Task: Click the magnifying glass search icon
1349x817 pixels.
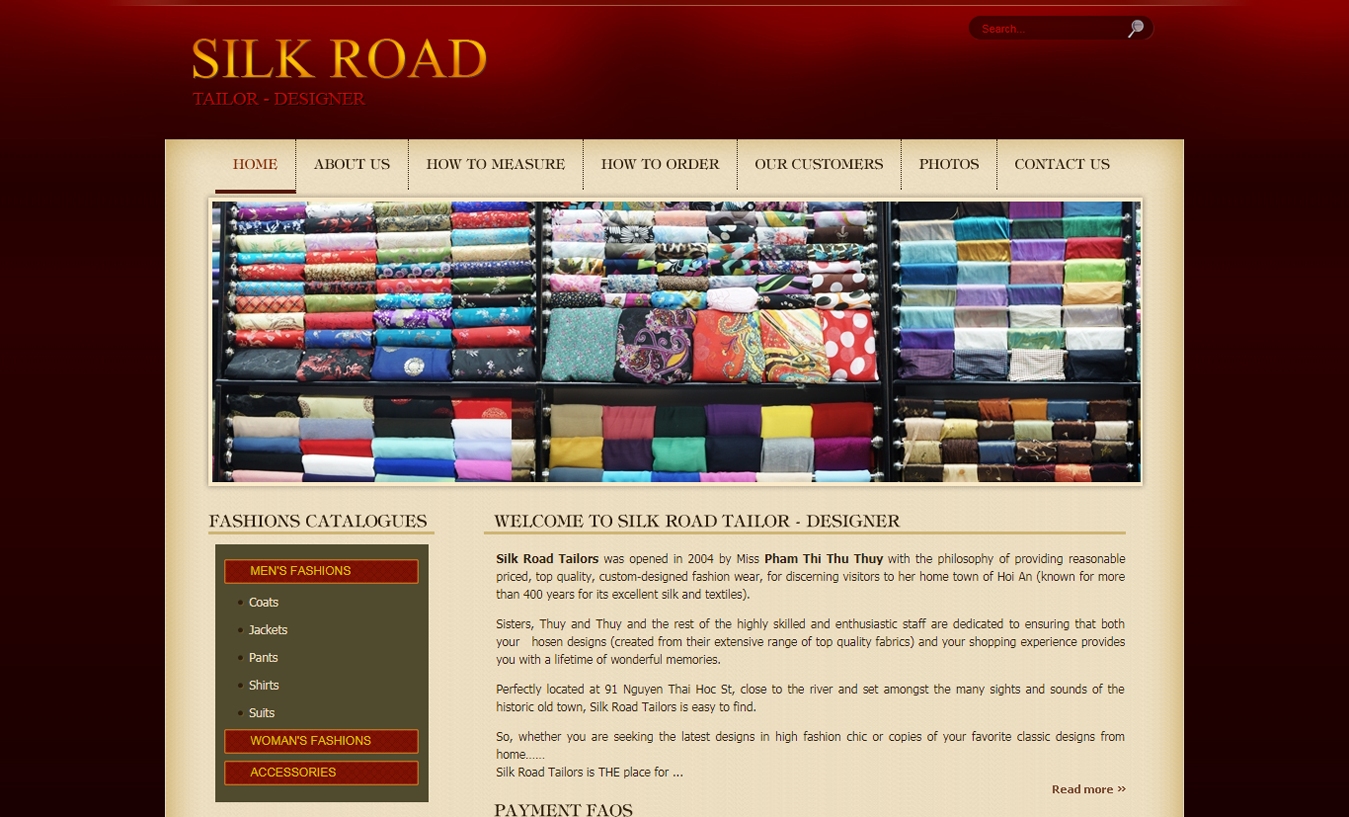Action: click(1135, 29)
